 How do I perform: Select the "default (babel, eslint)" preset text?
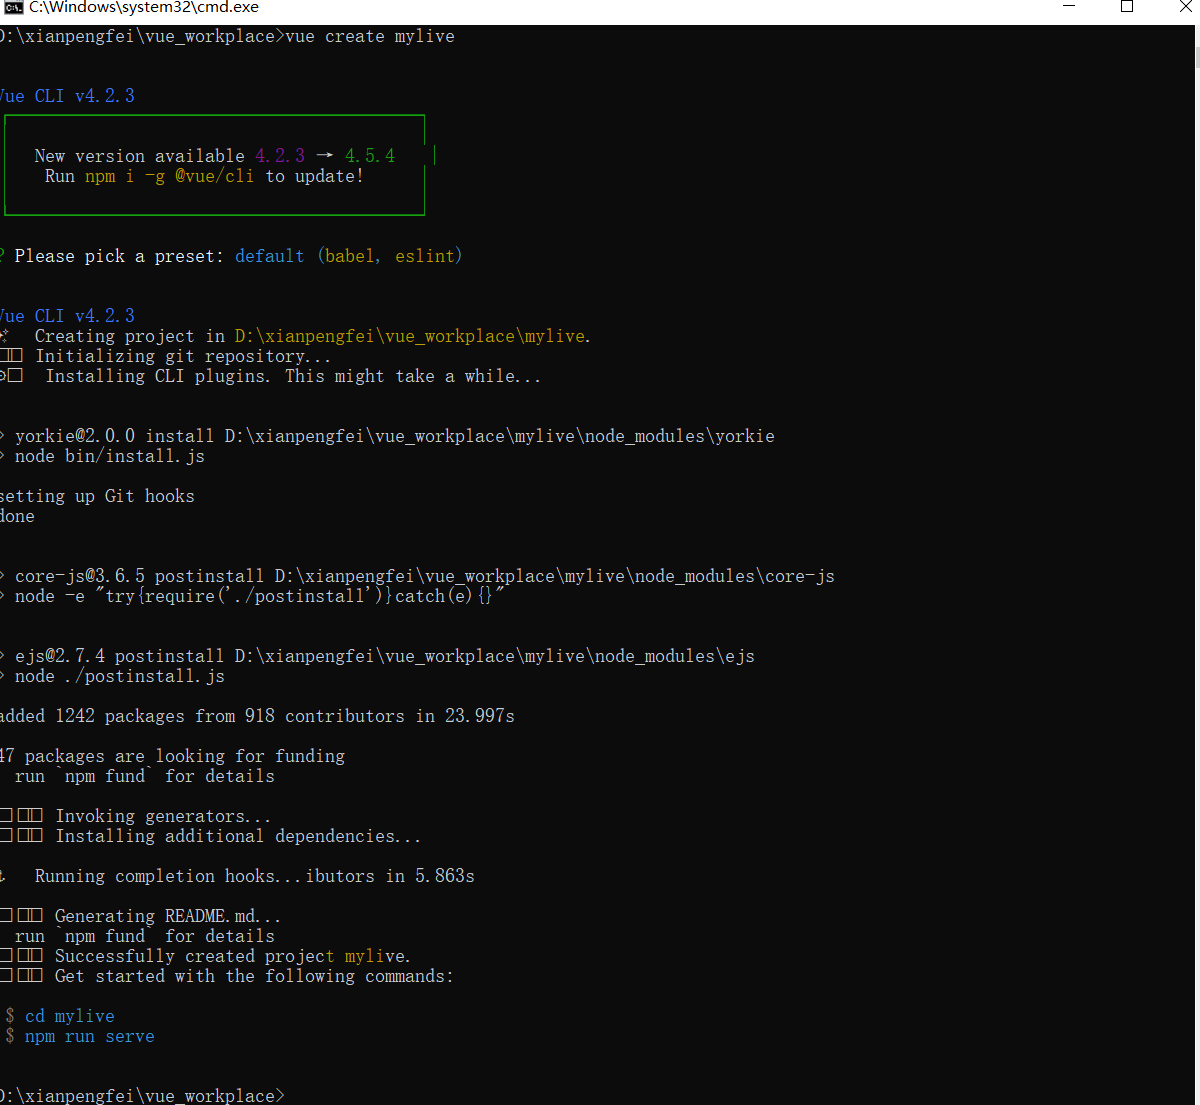pos(349,256)
